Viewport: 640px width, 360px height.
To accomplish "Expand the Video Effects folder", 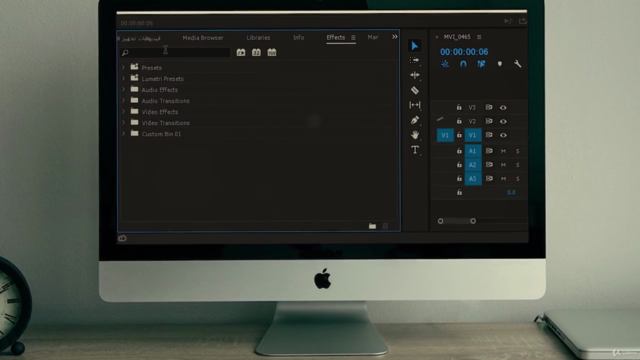I will pos(123,111).
